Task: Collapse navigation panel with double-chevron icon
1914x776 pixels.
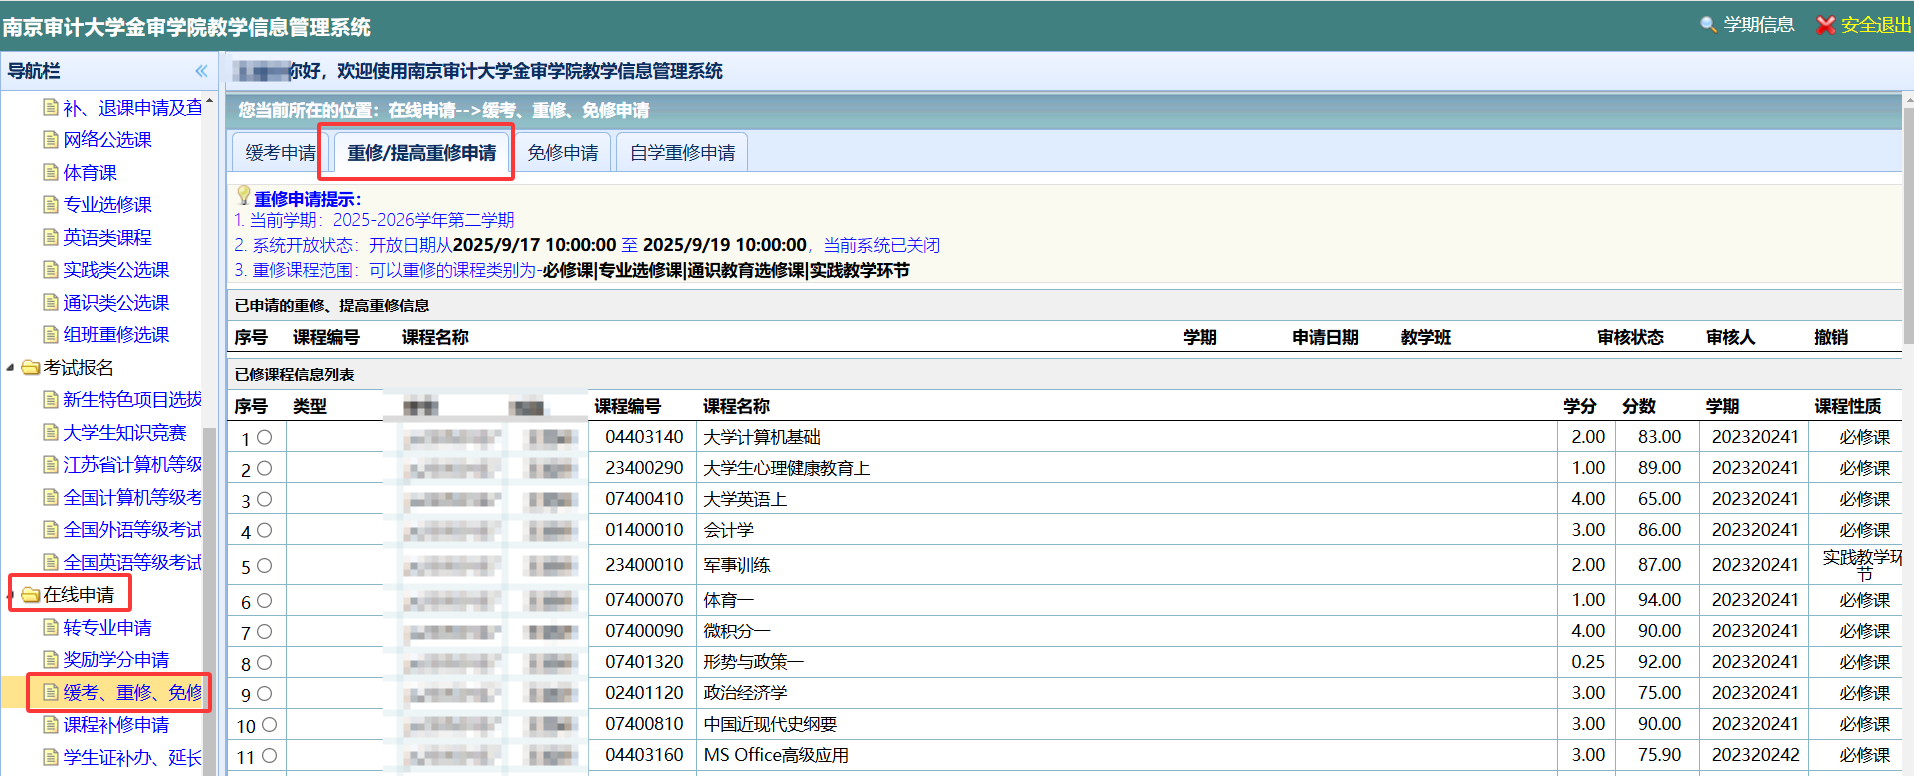Action: [x=201, y=71]
